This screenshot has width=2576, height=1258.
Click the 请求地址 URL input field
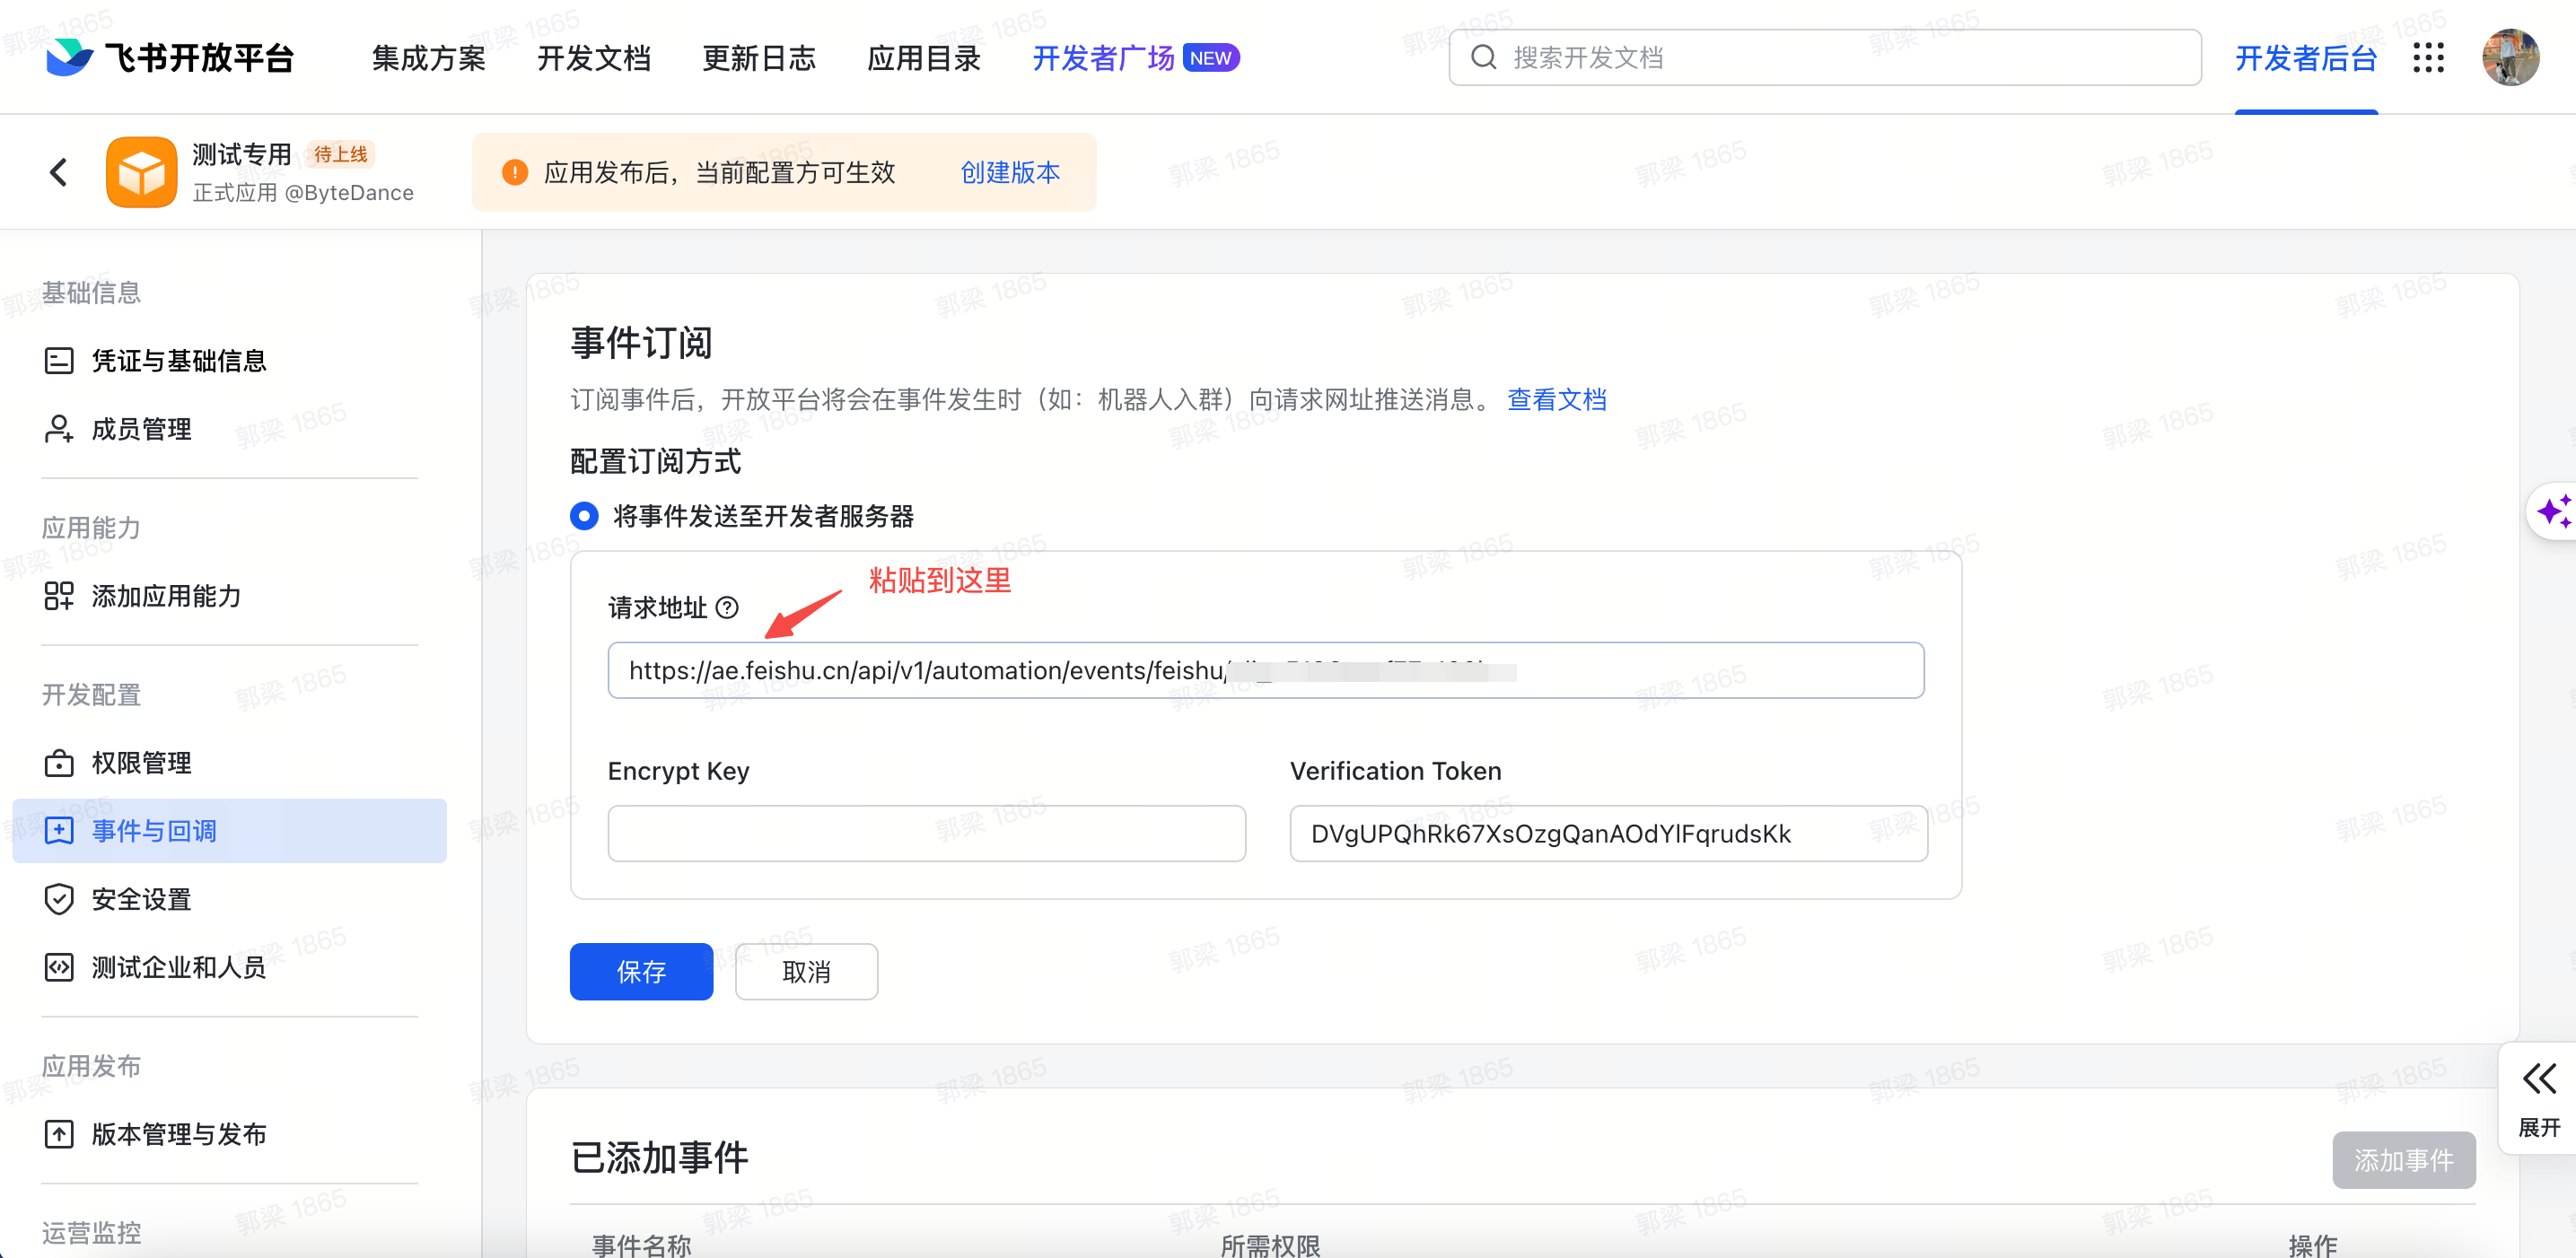click(x=1266, y=670)
